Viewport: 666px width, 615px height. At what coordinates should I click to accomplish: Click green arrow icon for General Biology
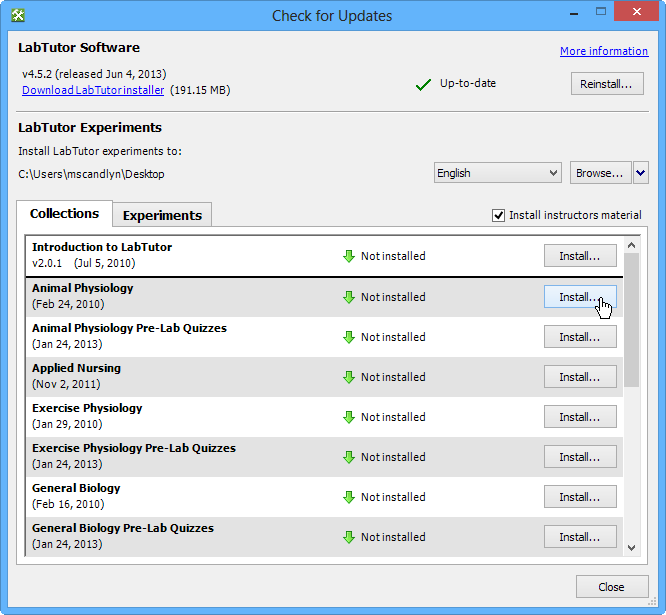[x=349, y=497]
